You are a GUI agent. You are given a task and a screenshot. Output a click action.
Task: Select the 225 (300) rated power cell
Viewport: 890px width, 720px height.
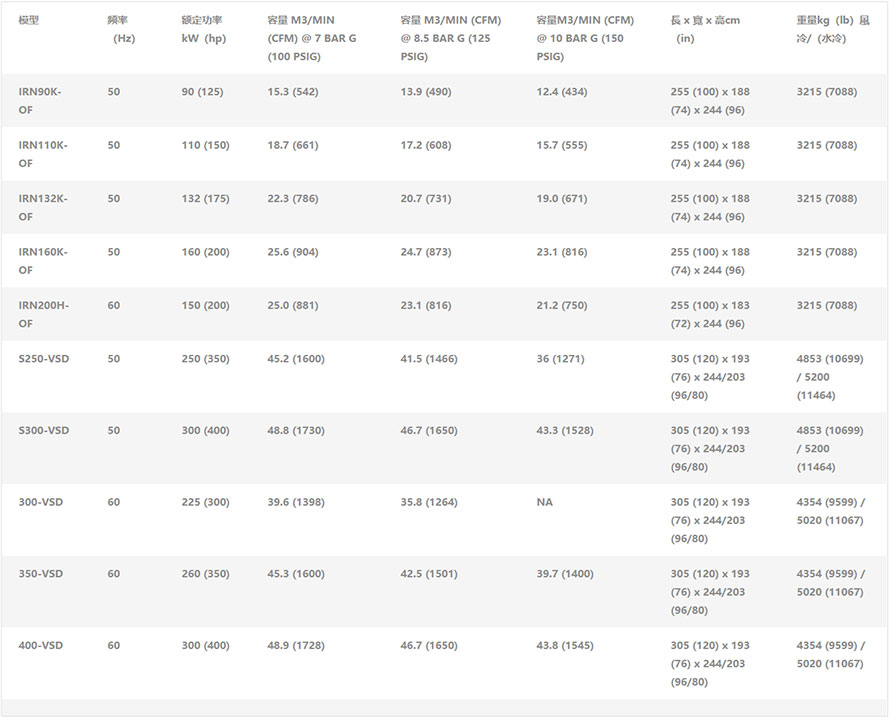coord(205,502)
